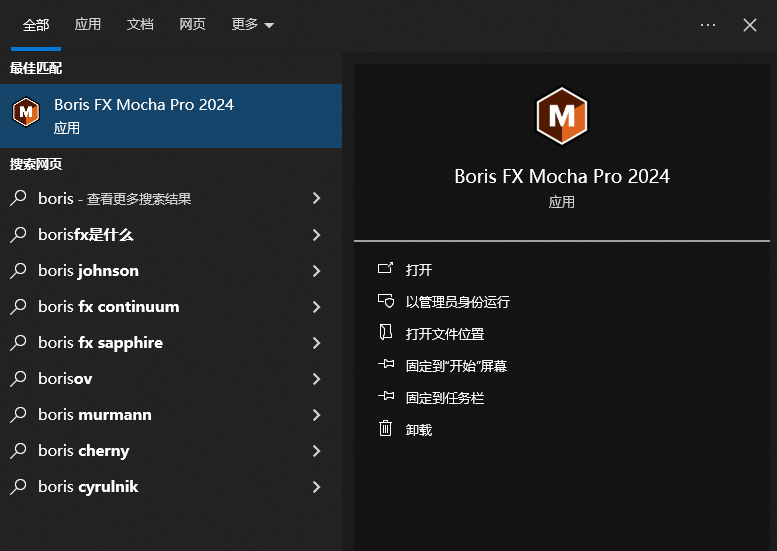Viewport: 777px width, 551px height.
Task: Select 固定到"开始"屏幕
Action: click(456, 366)
